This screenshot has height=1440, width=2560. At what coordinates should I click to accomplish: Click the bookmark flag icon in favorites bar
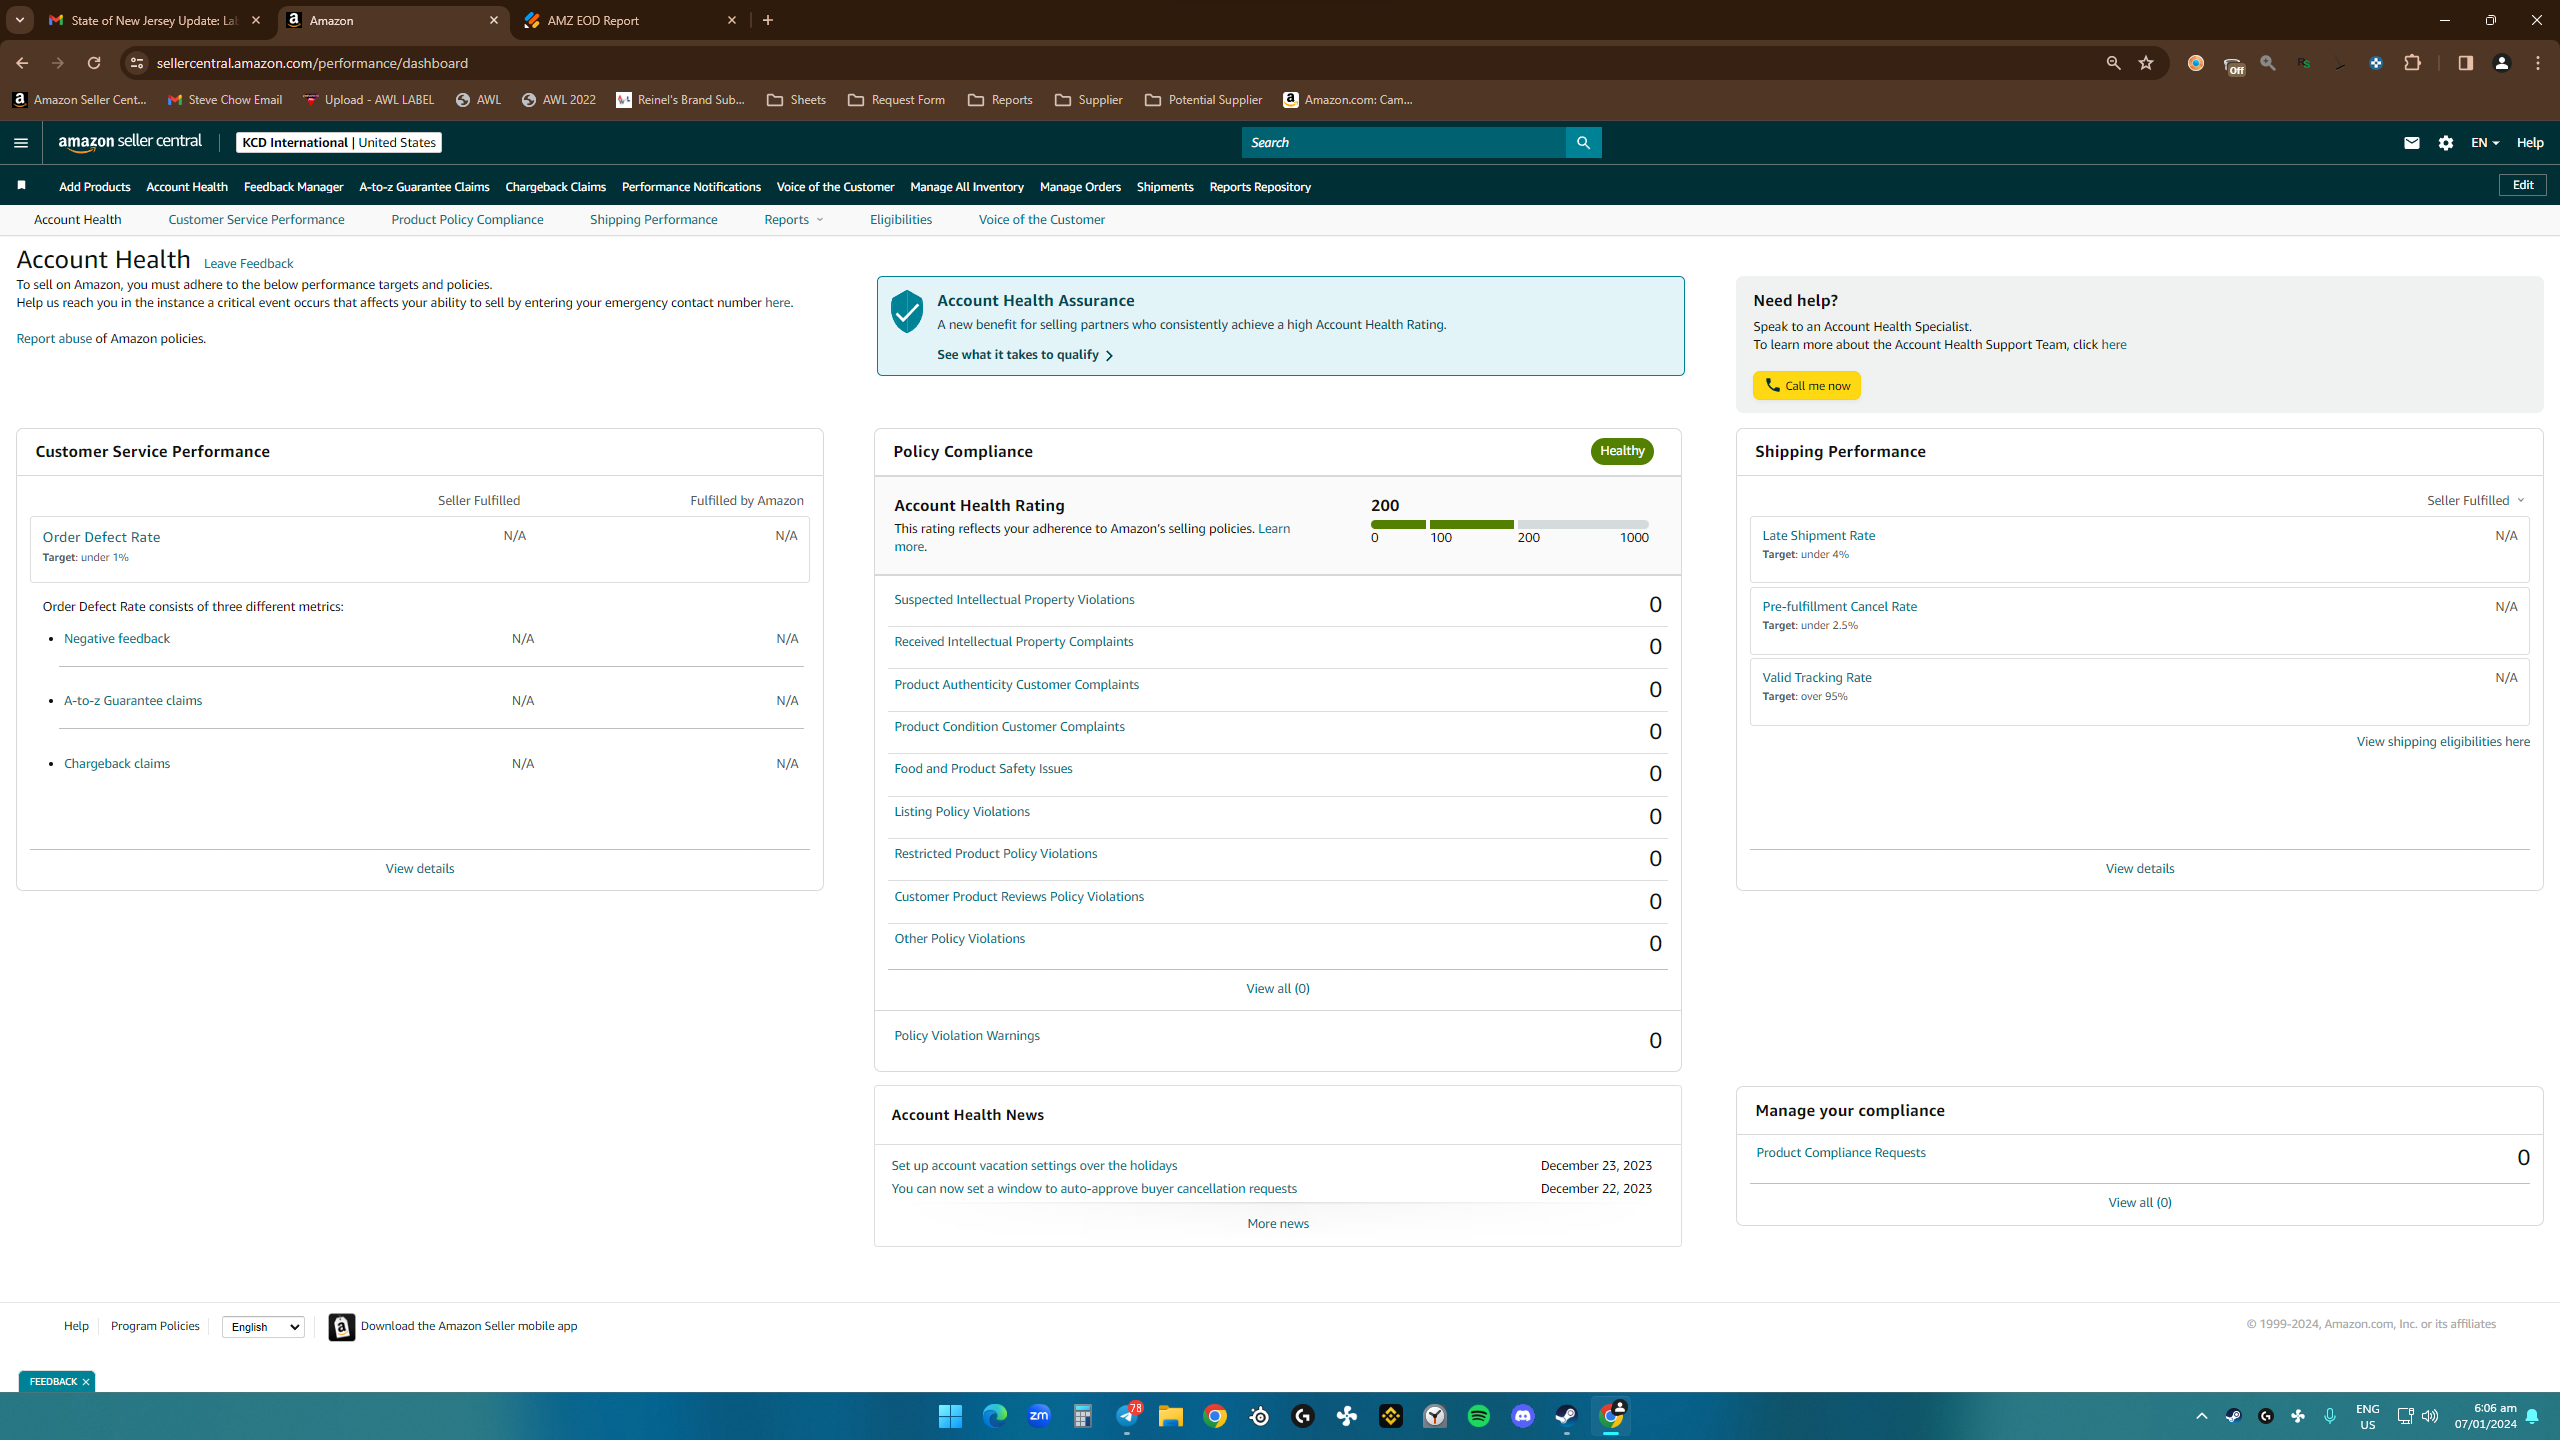point(21,186)
